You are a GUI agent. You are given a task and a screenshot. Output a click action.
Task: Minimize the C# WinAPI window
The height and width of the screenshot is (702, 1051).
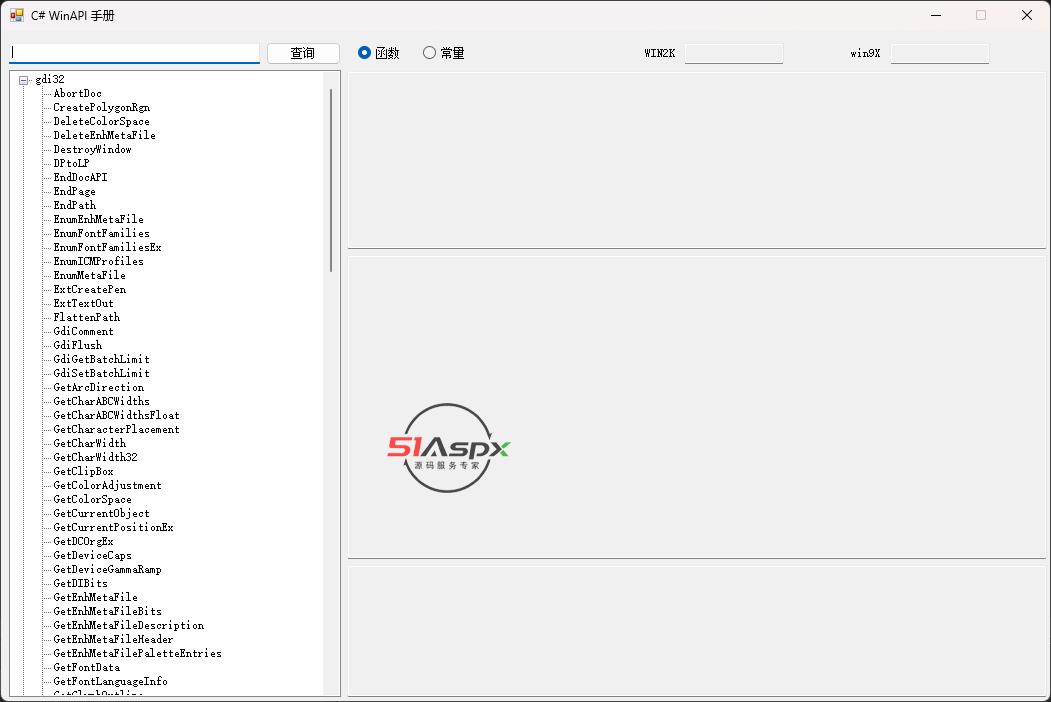coord(936,15)
